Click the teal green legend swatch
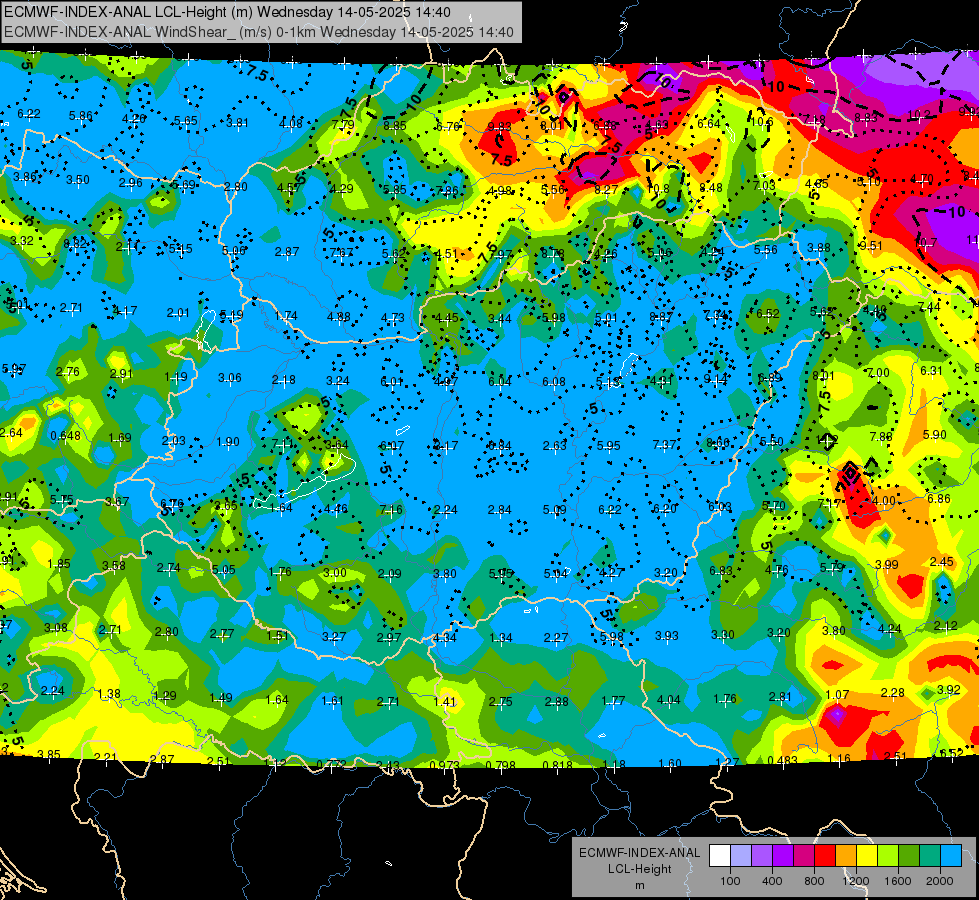 click(x=930, y=856)
